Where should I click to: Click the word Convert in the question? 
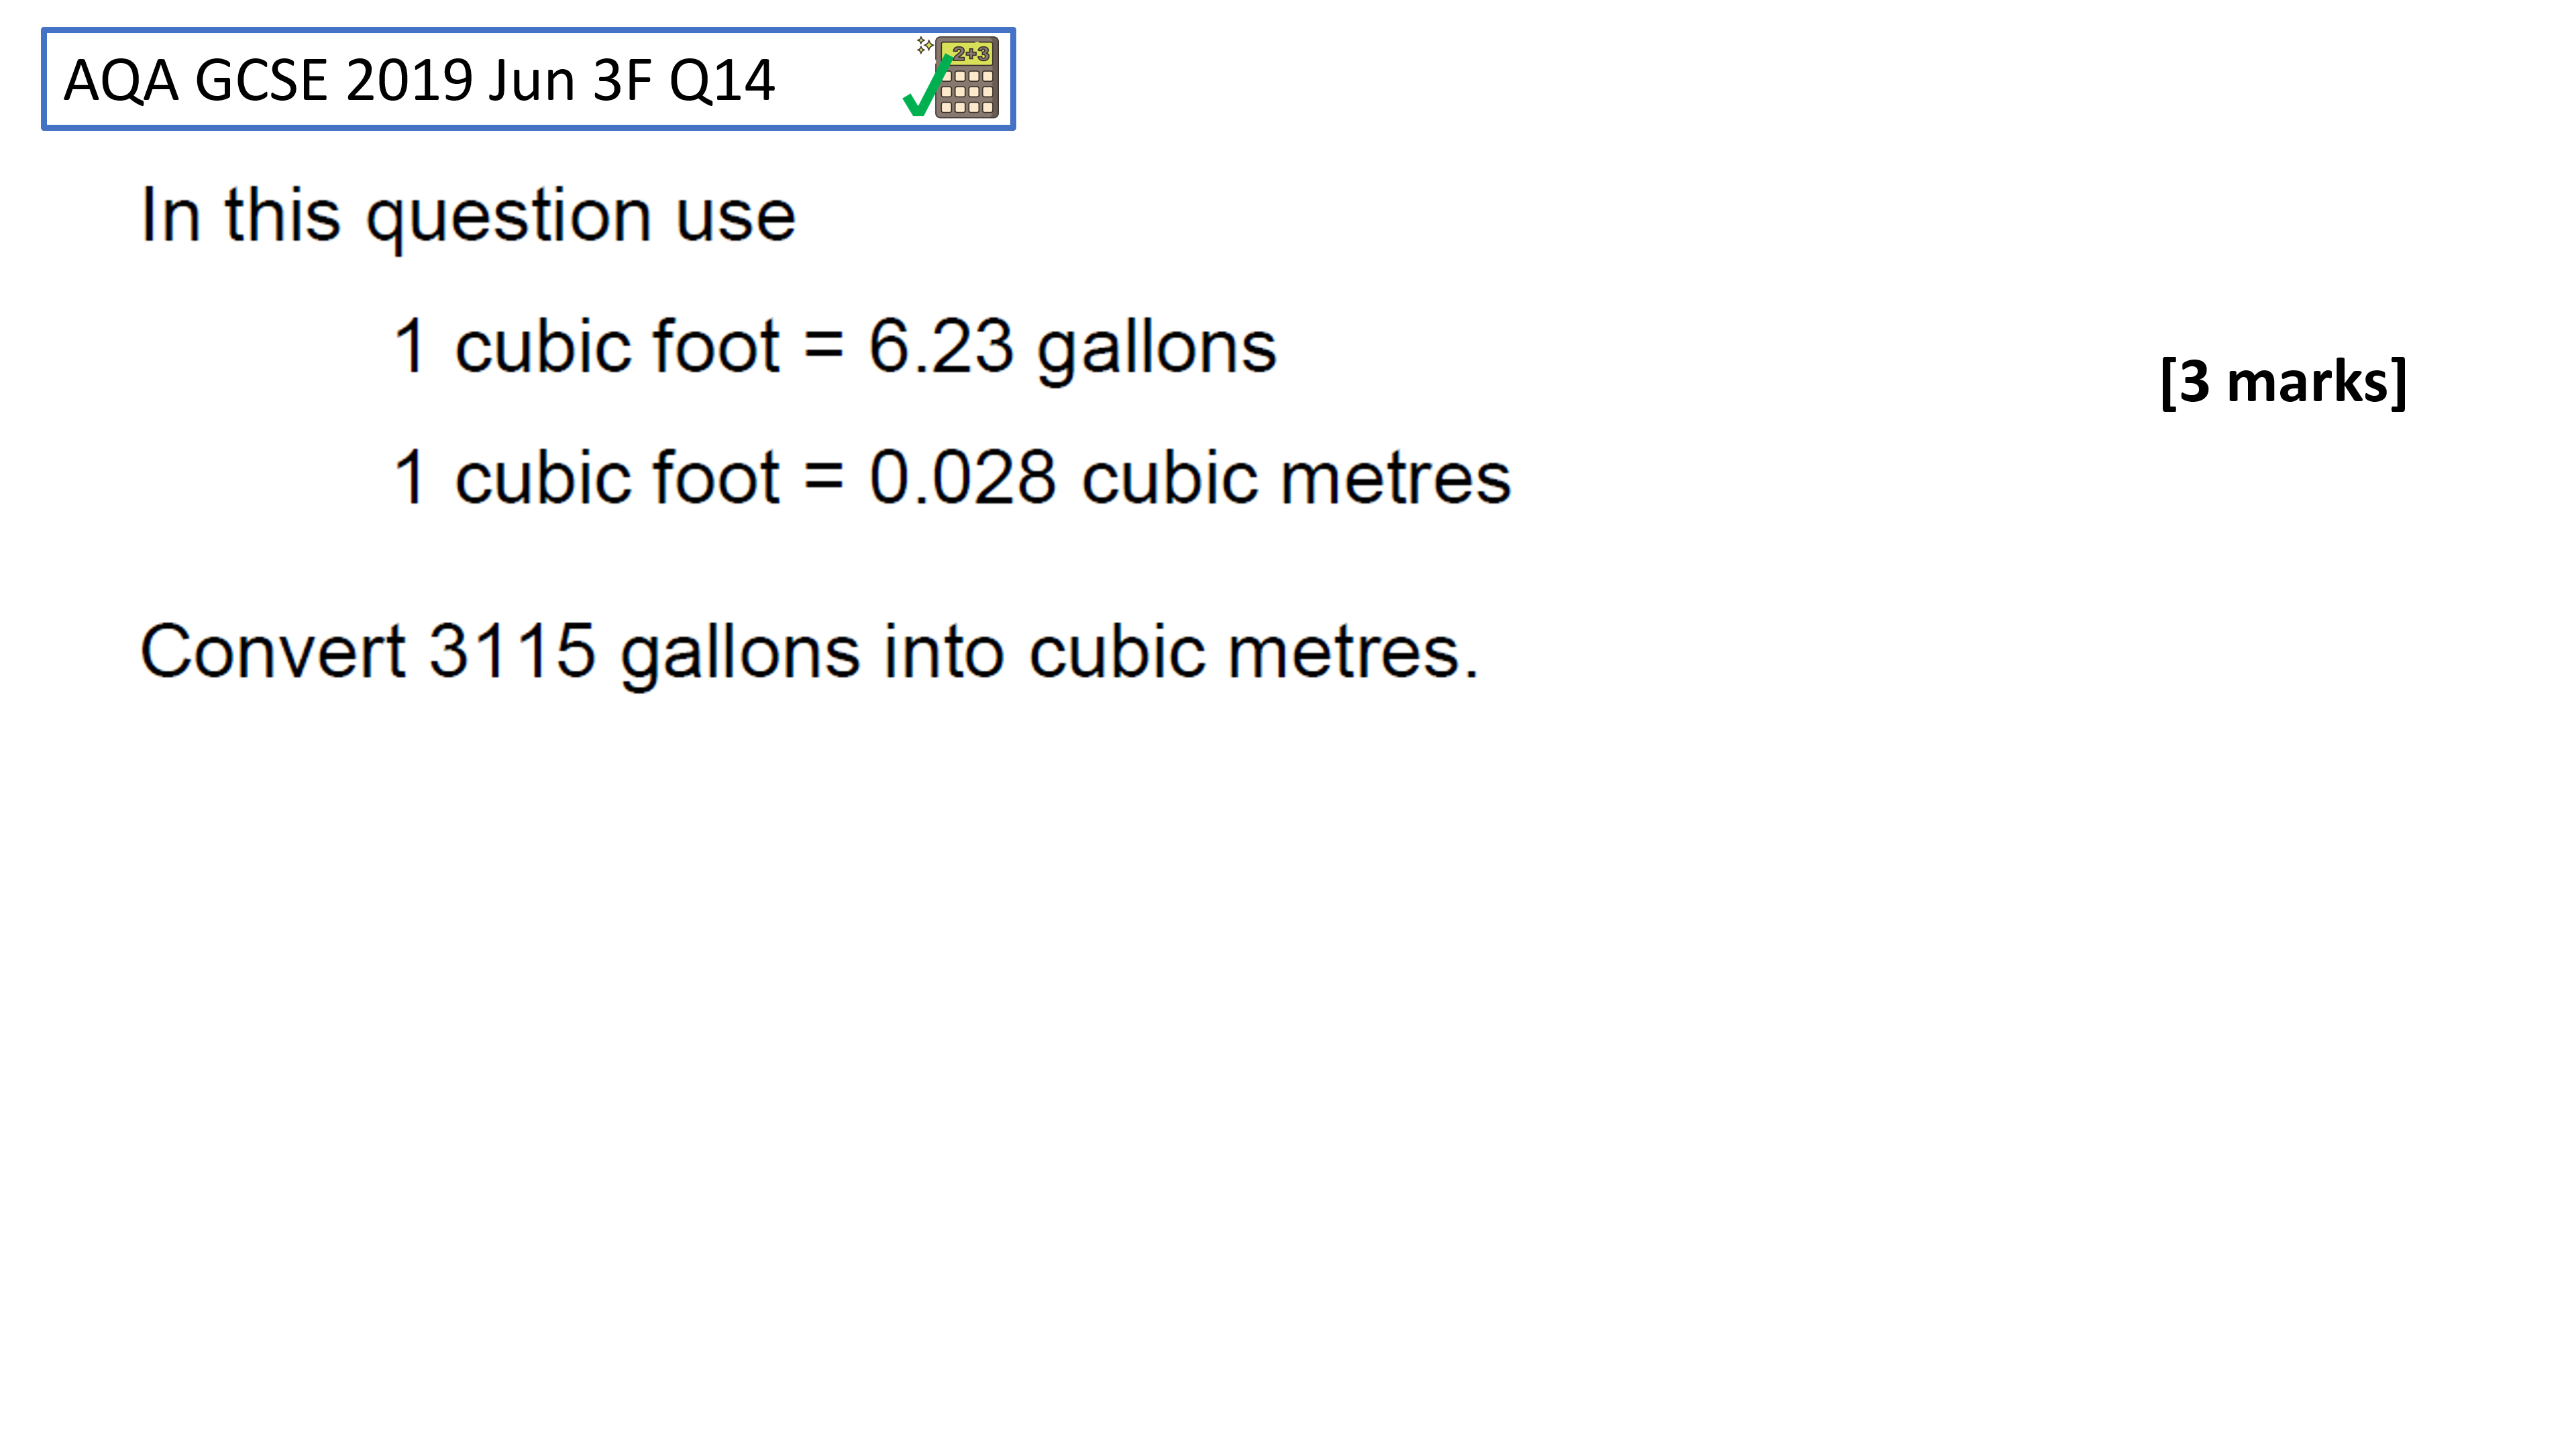click(273, 651)
